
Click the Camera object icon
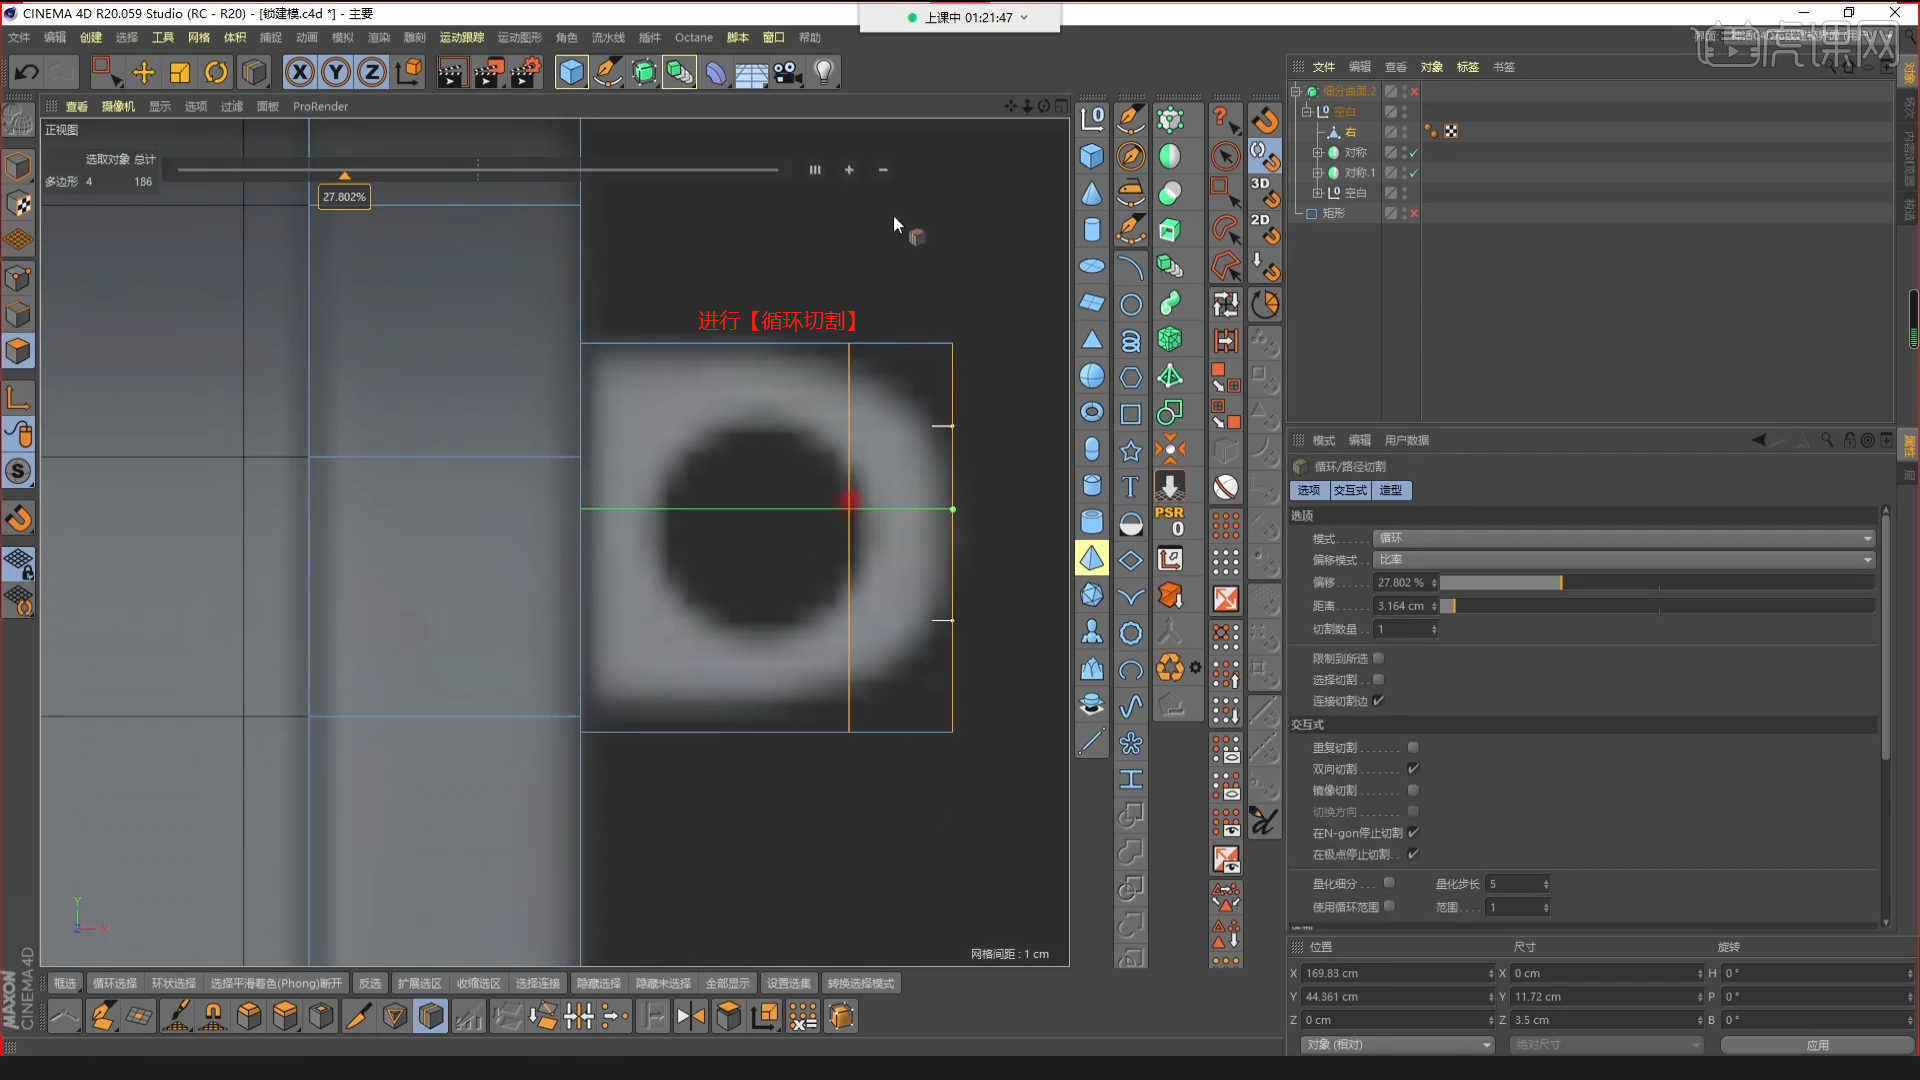788,72
